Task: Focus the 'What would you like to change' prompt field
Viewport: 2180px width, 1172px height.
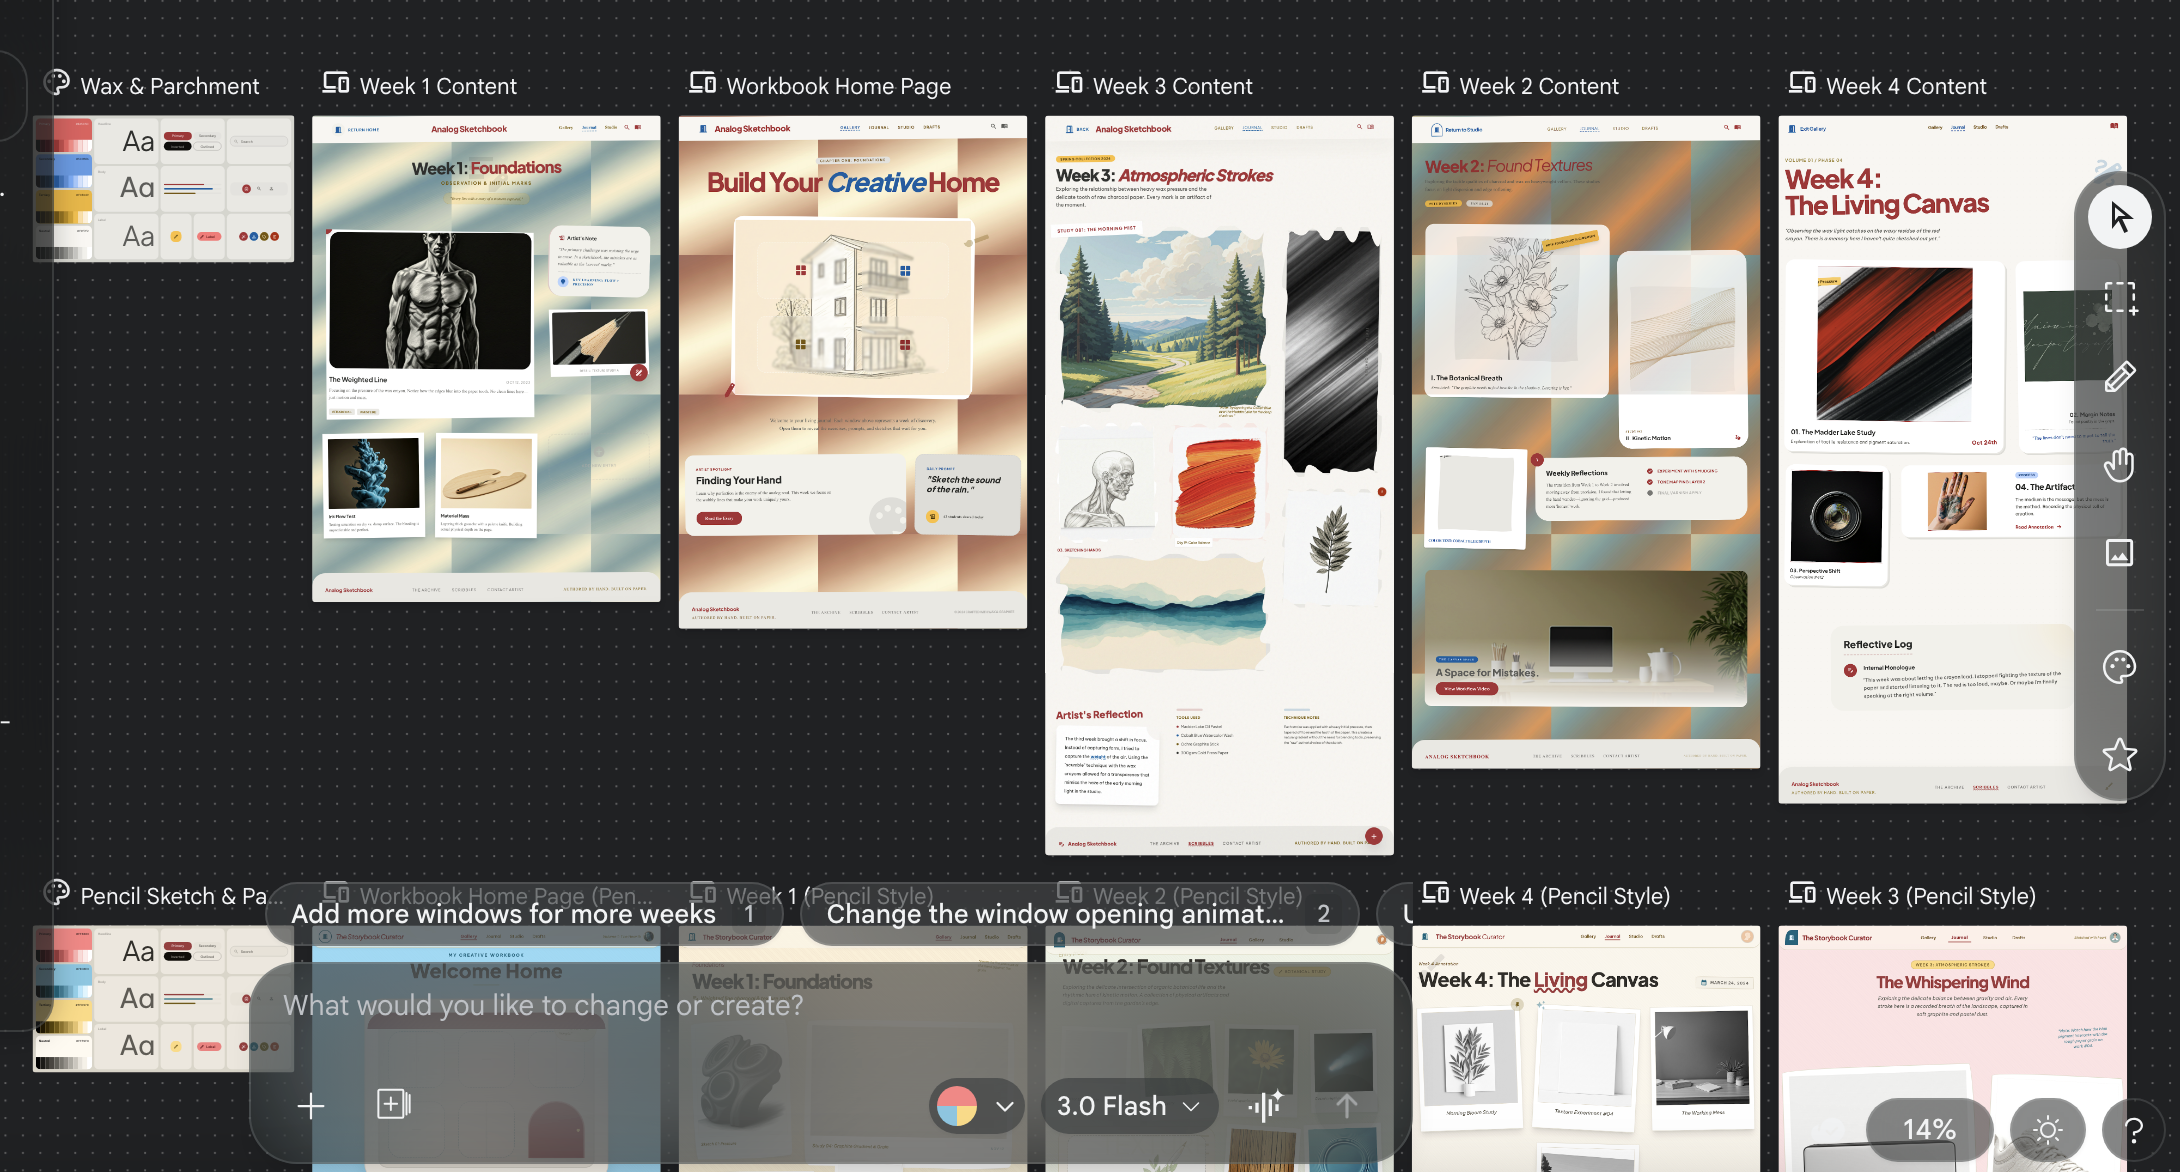Action: click(x=543, y=1005)
